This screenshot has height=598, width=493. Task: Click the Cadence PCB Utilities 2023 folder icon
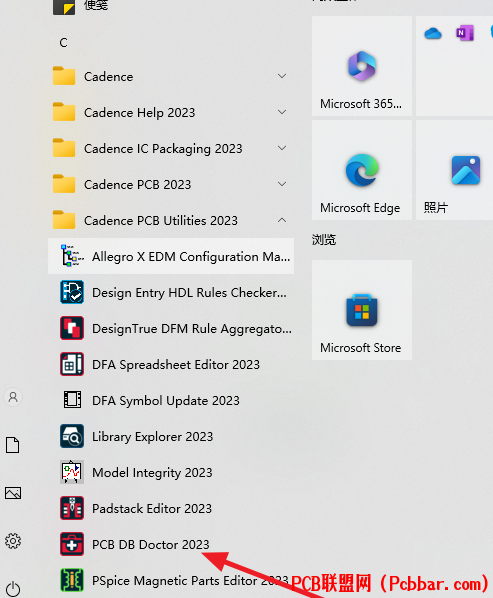point(64,220)
